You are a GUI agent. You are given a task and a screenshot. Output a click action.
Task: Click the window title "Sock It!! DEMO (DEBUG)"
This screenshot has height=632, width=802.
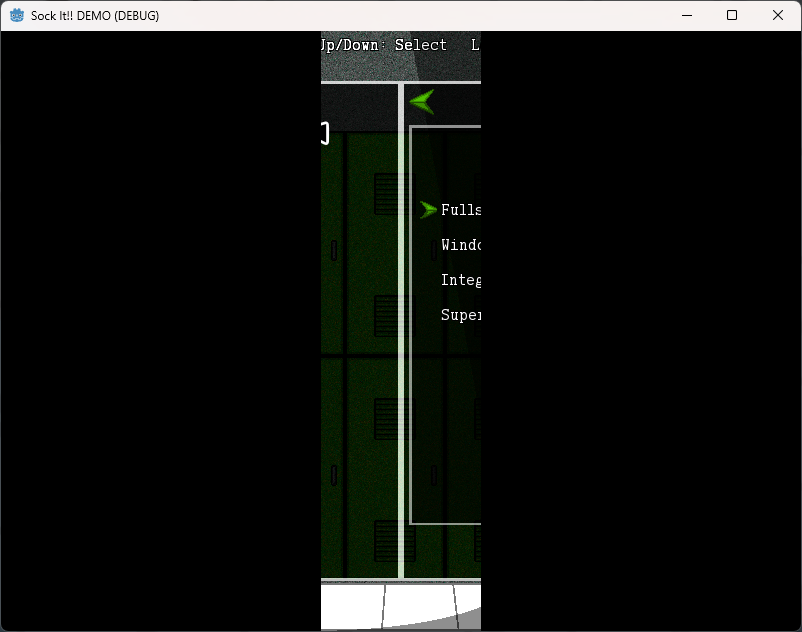[95, 16]
